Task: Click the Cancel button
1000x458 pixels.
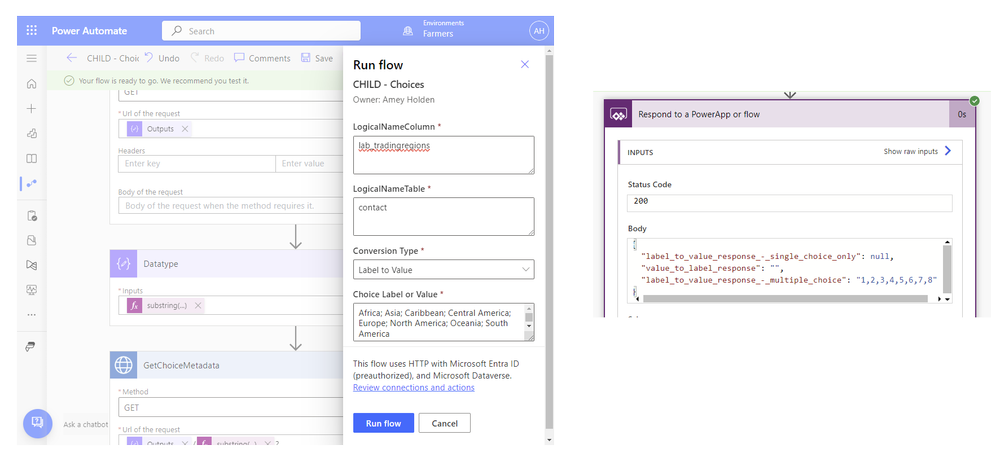Action: [x=445, y=423]
